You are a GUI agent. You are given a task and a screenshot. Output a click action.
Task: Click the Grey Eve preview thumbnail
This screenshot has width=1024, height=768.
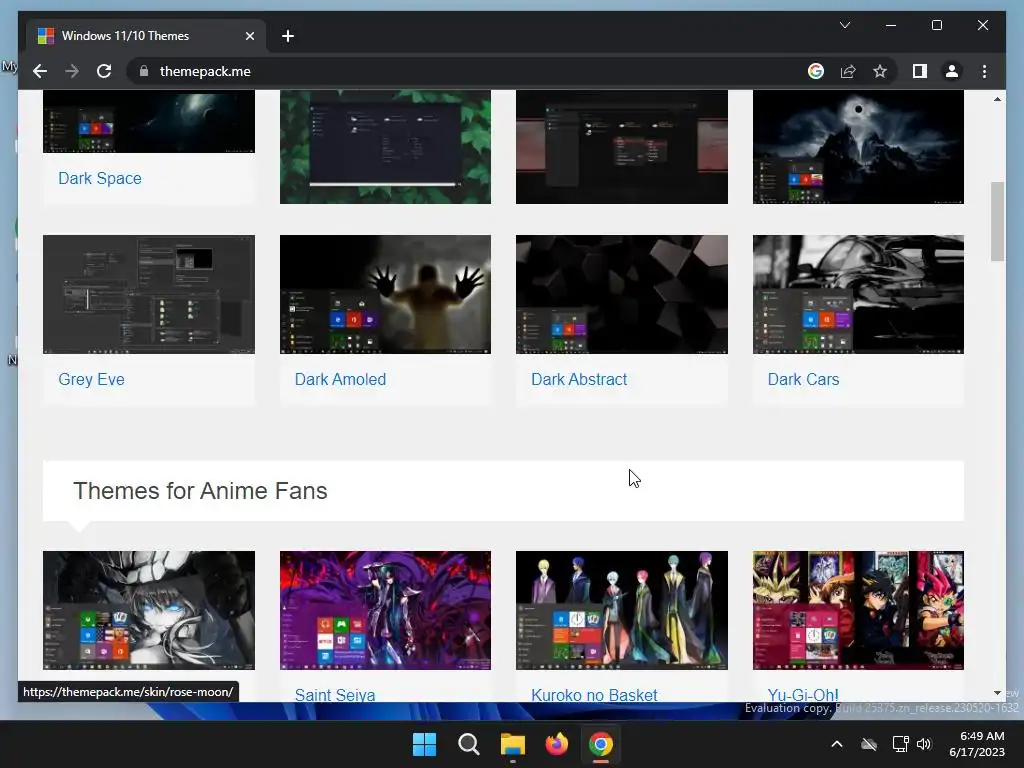point(149,295)
